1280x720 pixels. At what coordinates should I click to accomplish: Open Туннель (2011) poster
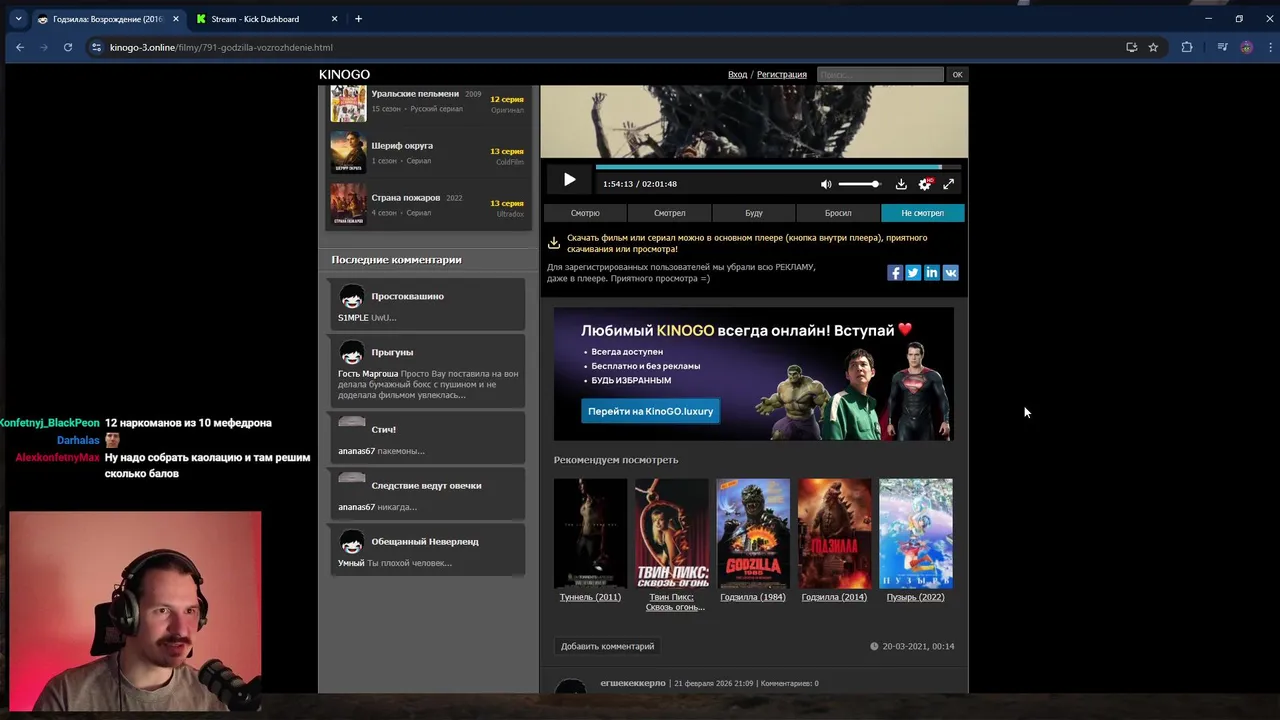[590, 533]
